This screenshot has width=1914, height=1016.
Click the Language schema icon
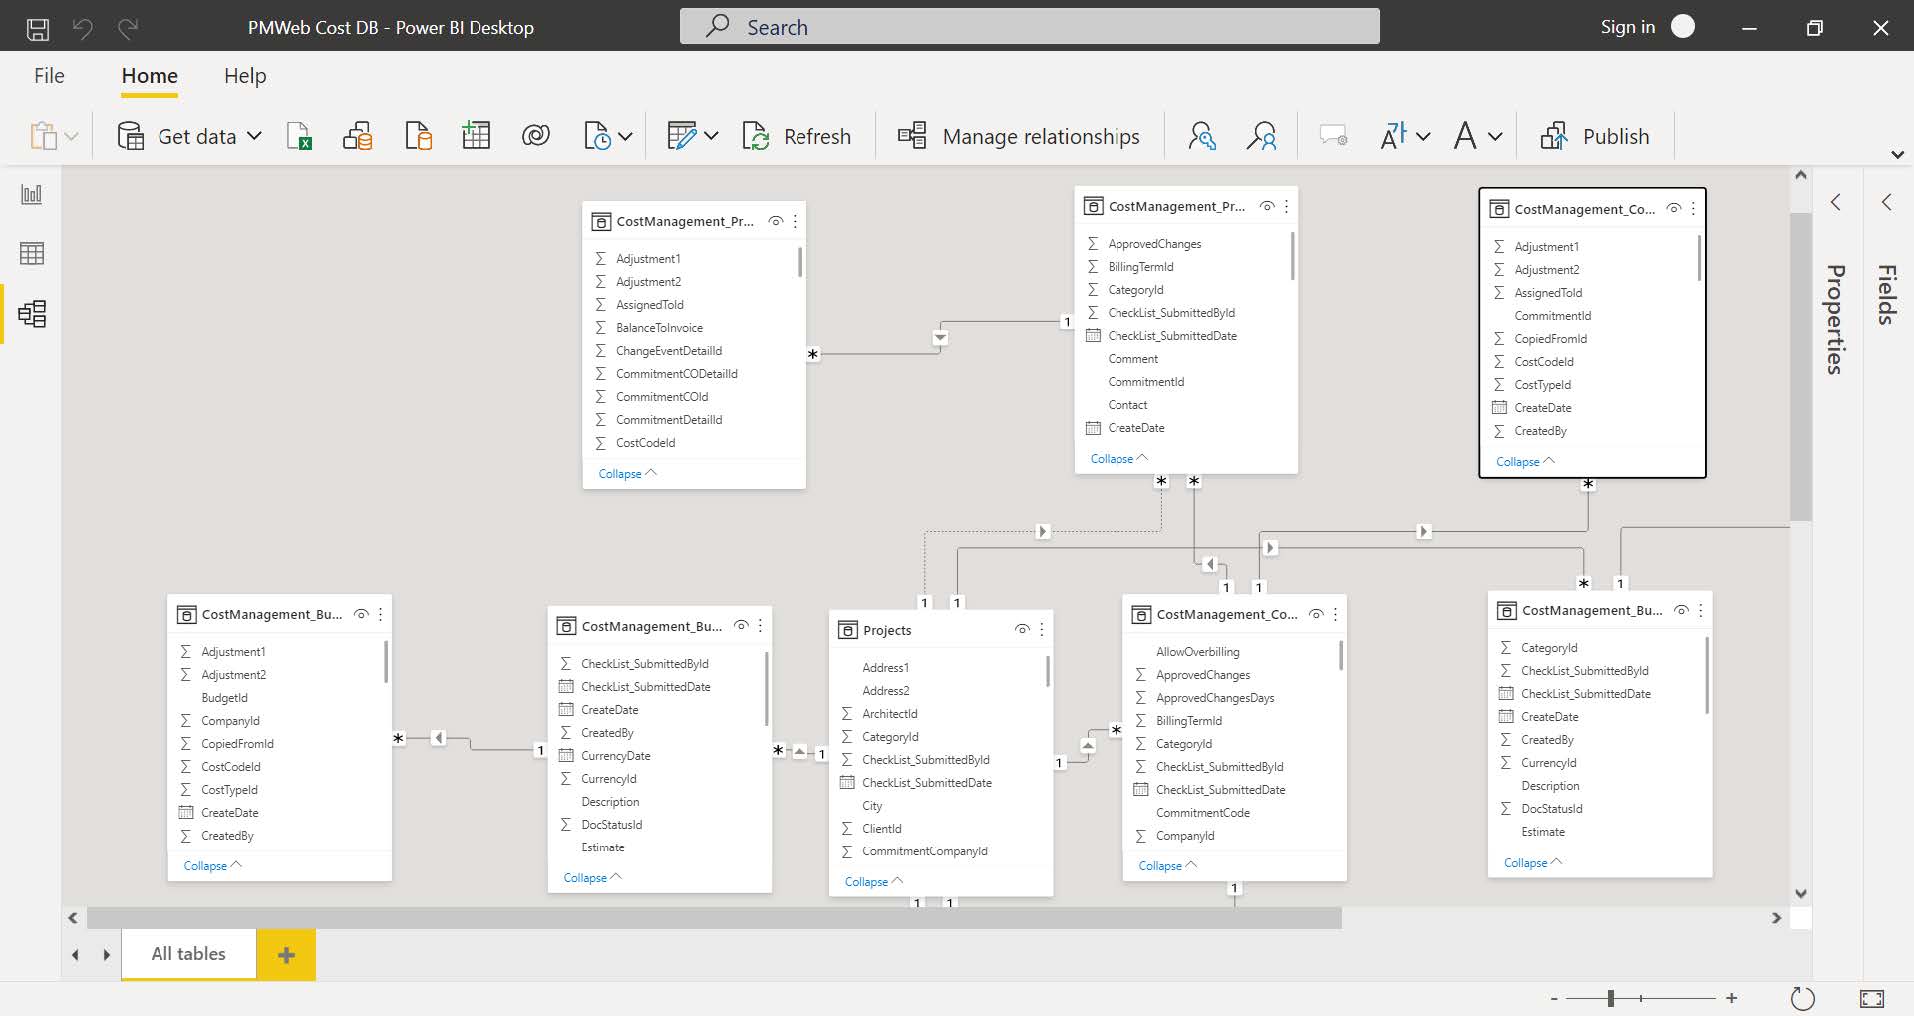click(x=1394, y=136)
